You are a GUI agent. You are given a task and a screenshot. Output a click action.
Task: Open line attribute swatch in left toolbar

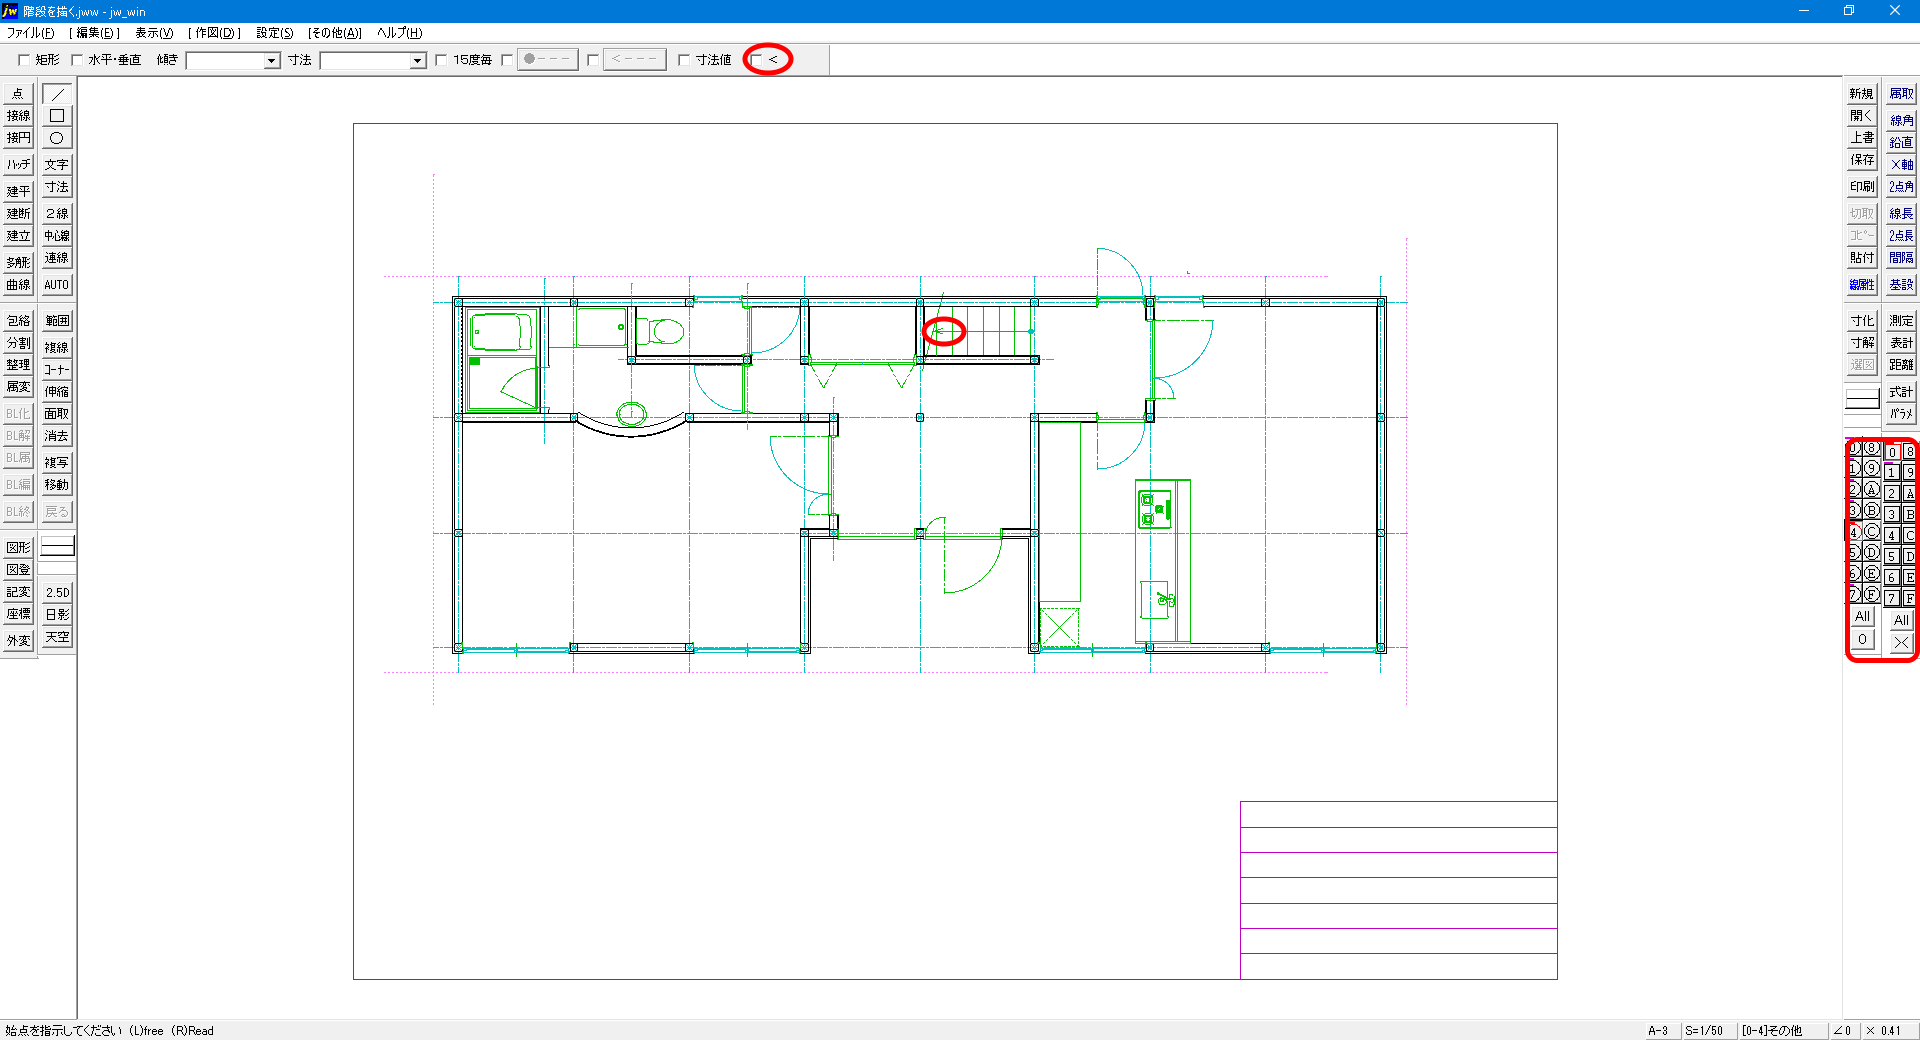(x=57, y=547)
